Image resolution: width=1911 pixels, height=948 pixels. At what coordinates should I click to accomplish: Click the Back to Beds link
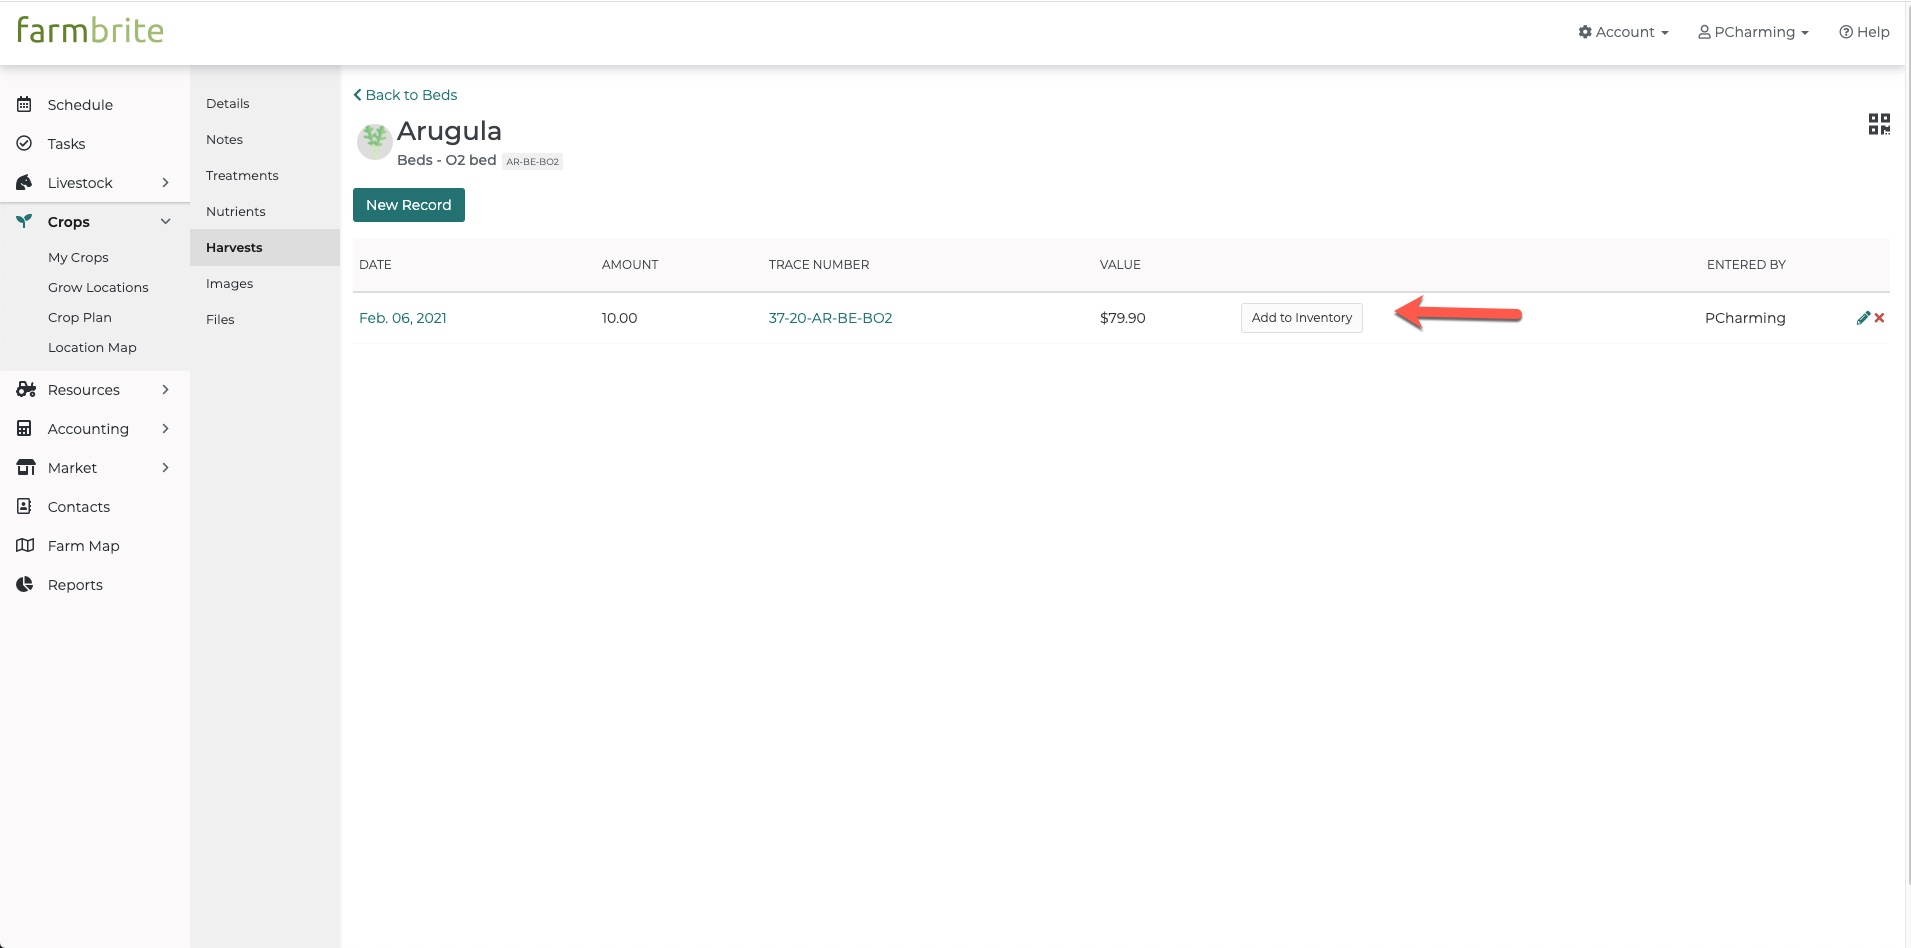click(x=405, y=95)
